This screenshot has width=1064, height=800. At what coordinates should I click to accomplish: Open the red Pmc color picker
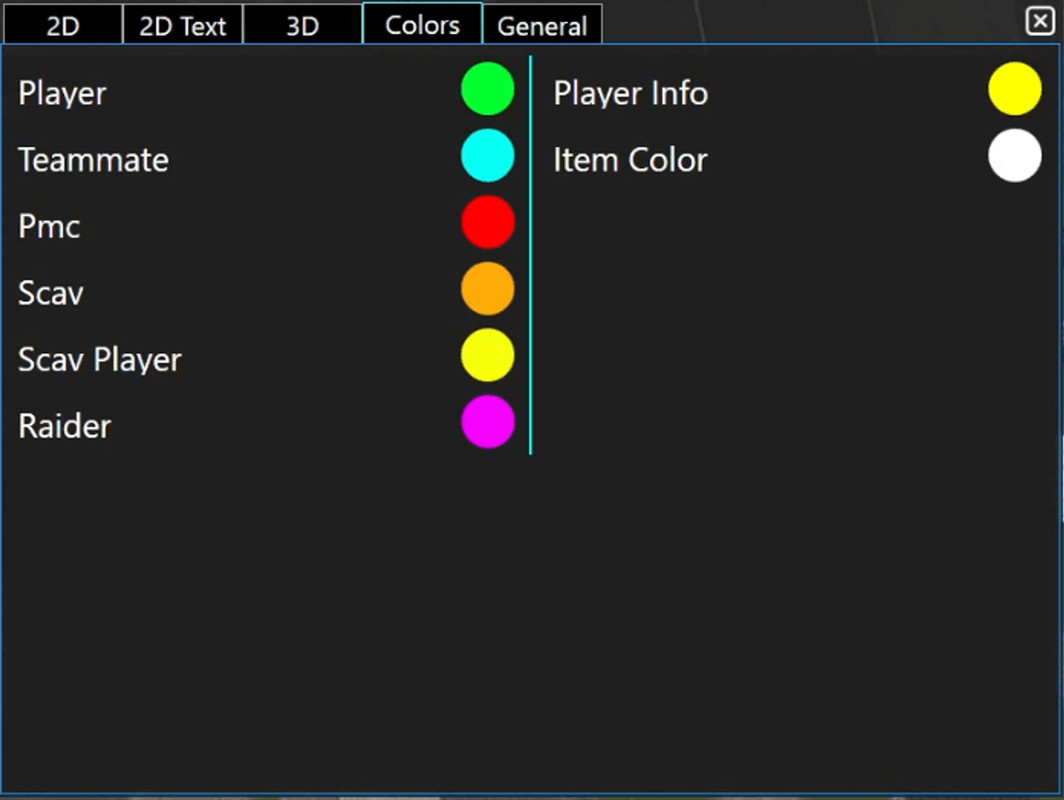click(487, 222)
